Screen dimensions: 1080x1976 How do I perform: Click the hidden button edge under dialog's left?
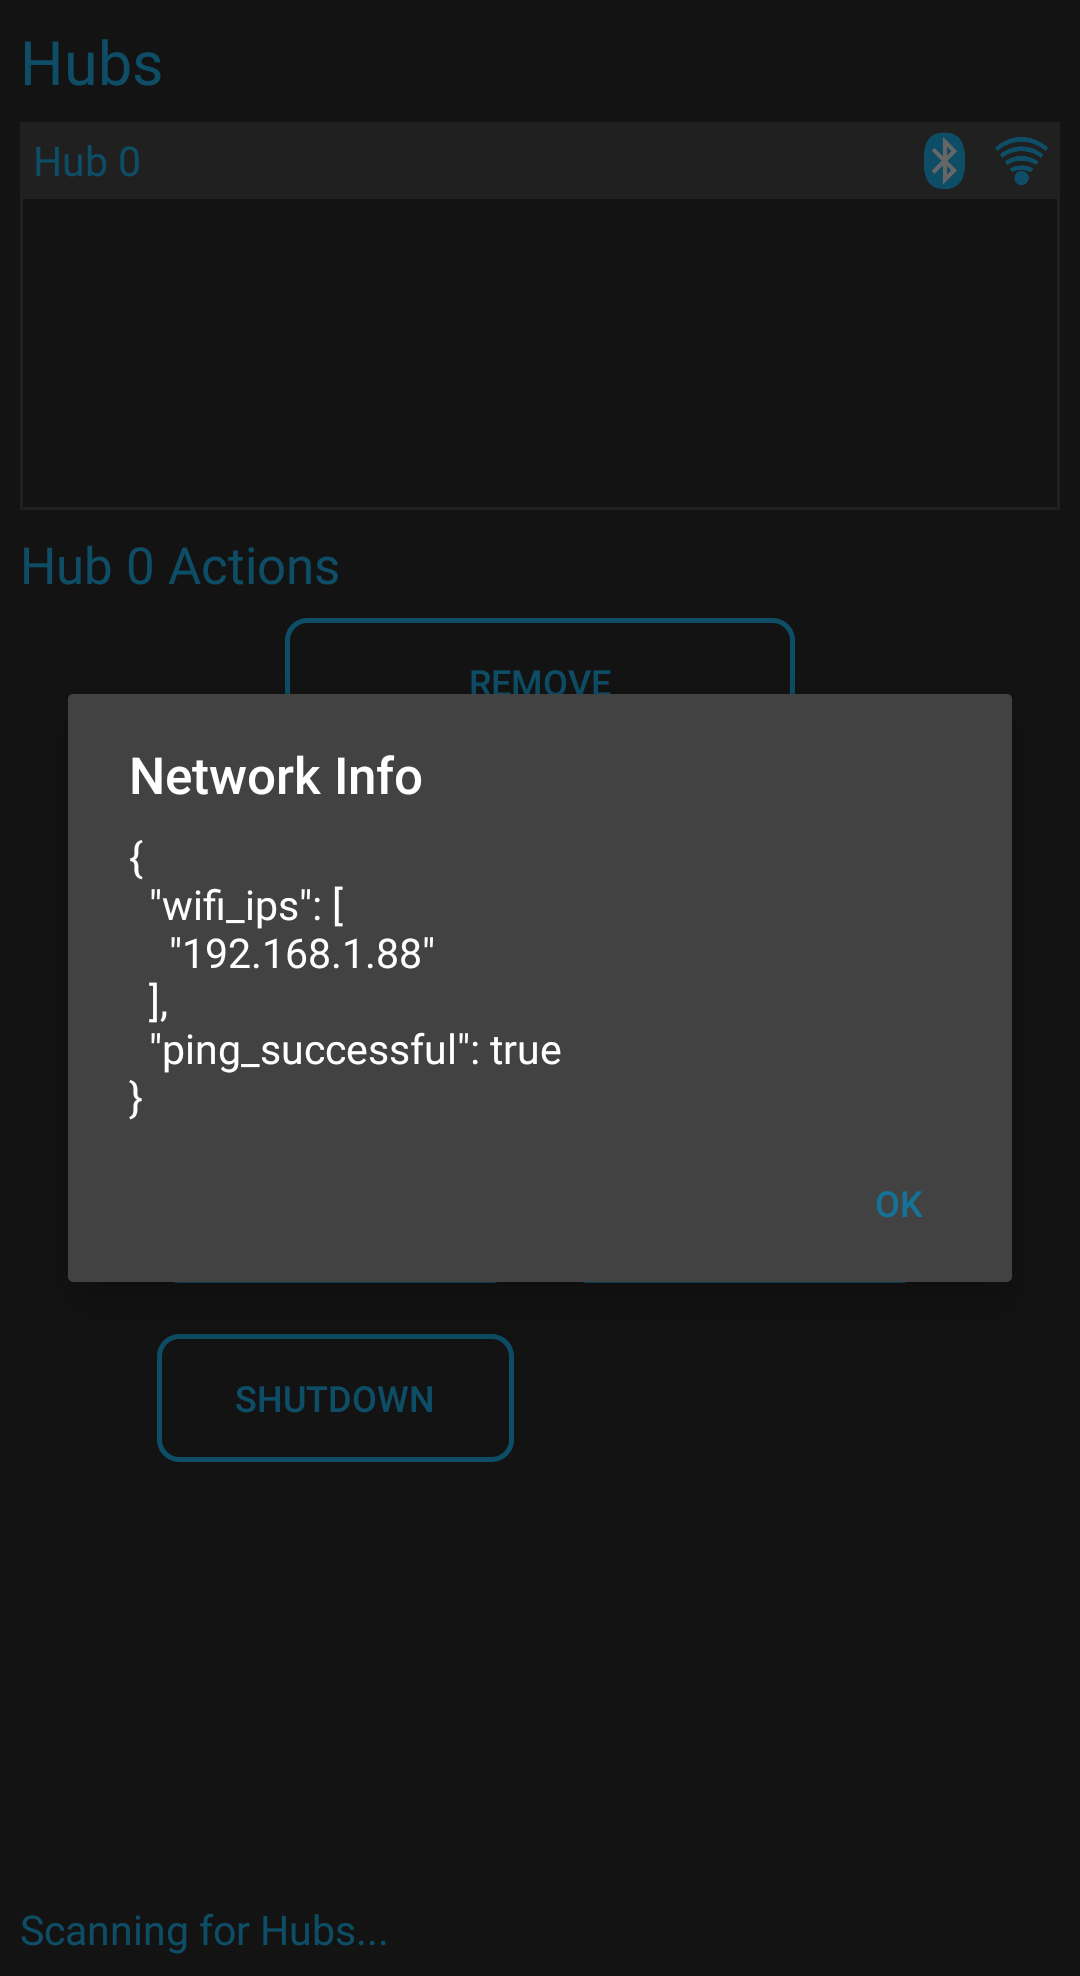[335, 1282]
